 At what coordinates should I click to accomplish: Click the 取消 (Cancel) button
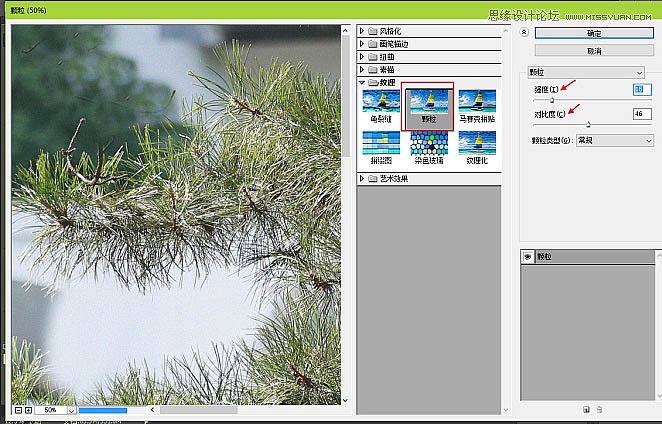tap(593, 49)
